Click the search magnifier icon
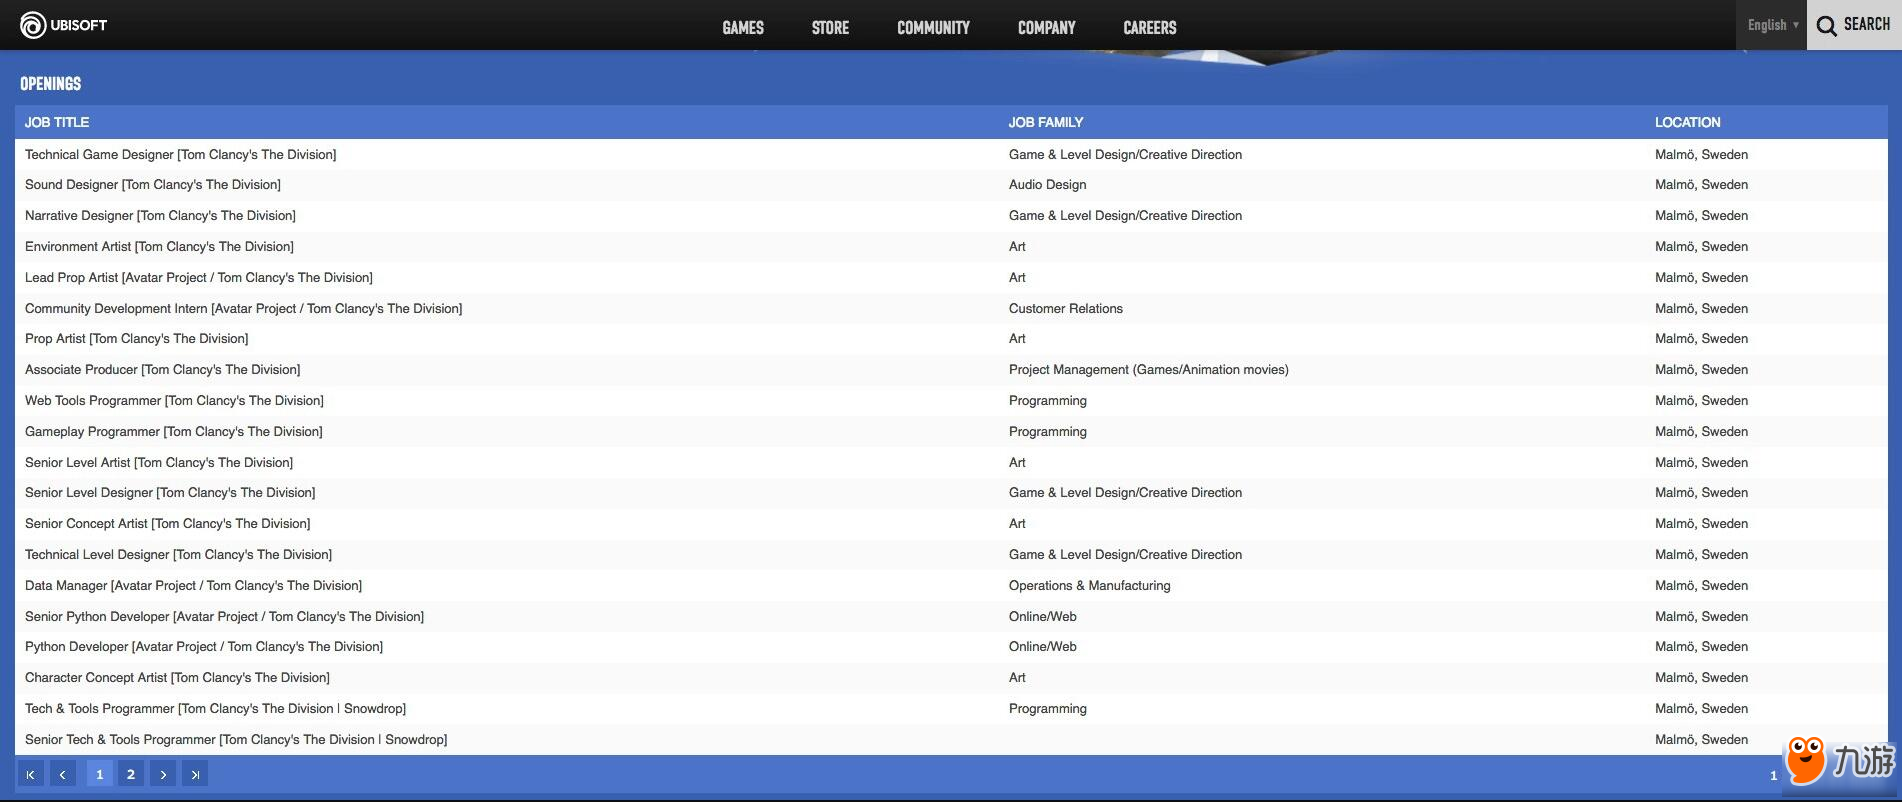1902x802 pixels. (x=1826, y=26)
